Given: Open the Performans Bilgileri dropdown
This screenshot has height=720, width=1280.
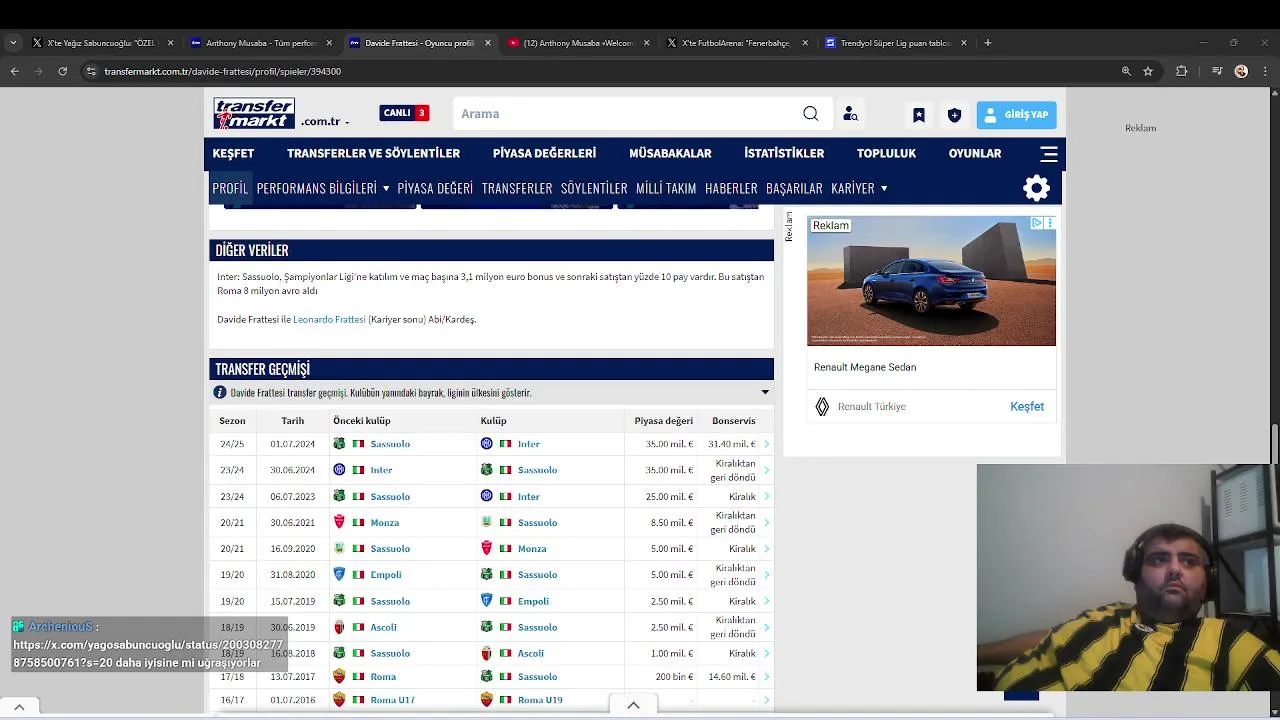Looking at the screenshot, I should point(323,188).
